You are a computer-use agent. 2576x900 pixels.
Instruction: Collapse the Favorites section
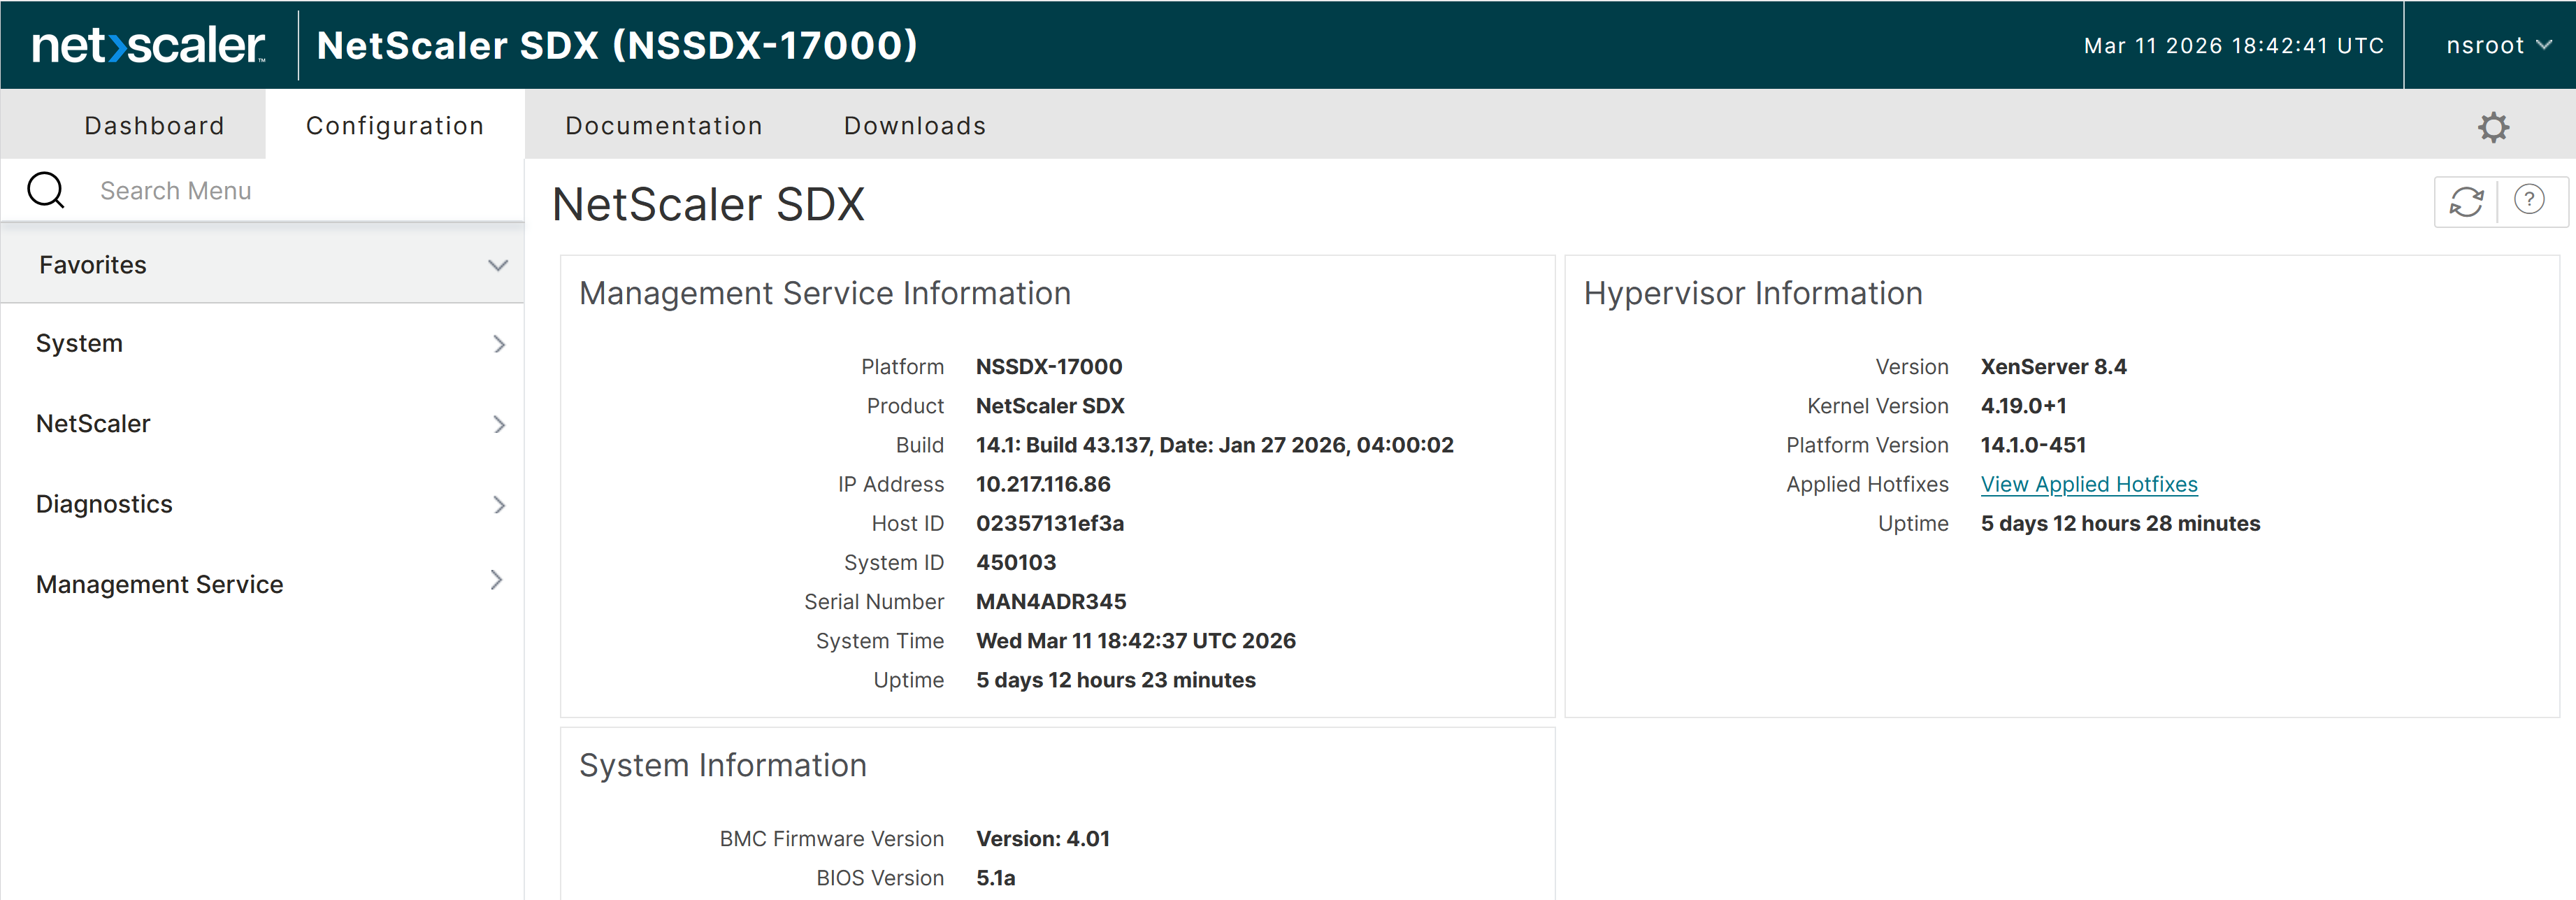(x=498, y=265)
